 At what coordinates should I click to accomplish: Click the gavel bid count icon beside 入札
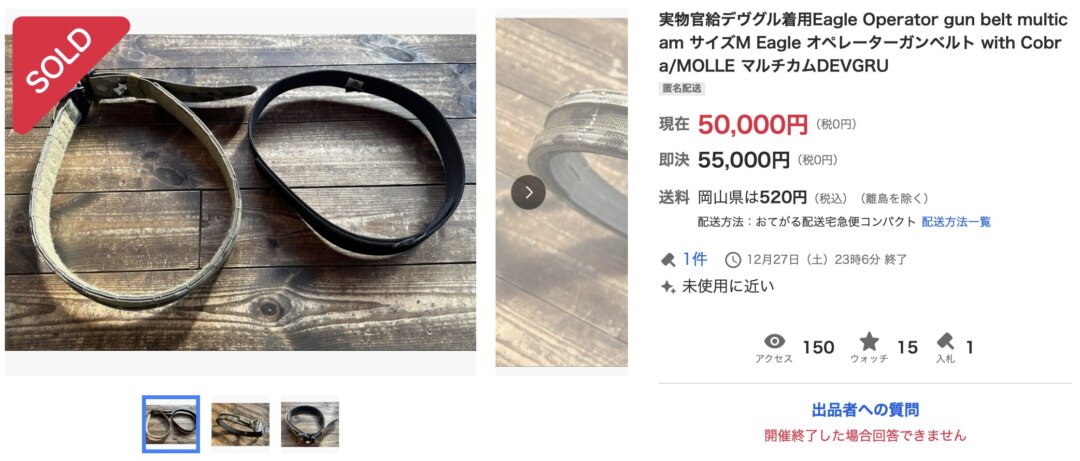[945, 341]
